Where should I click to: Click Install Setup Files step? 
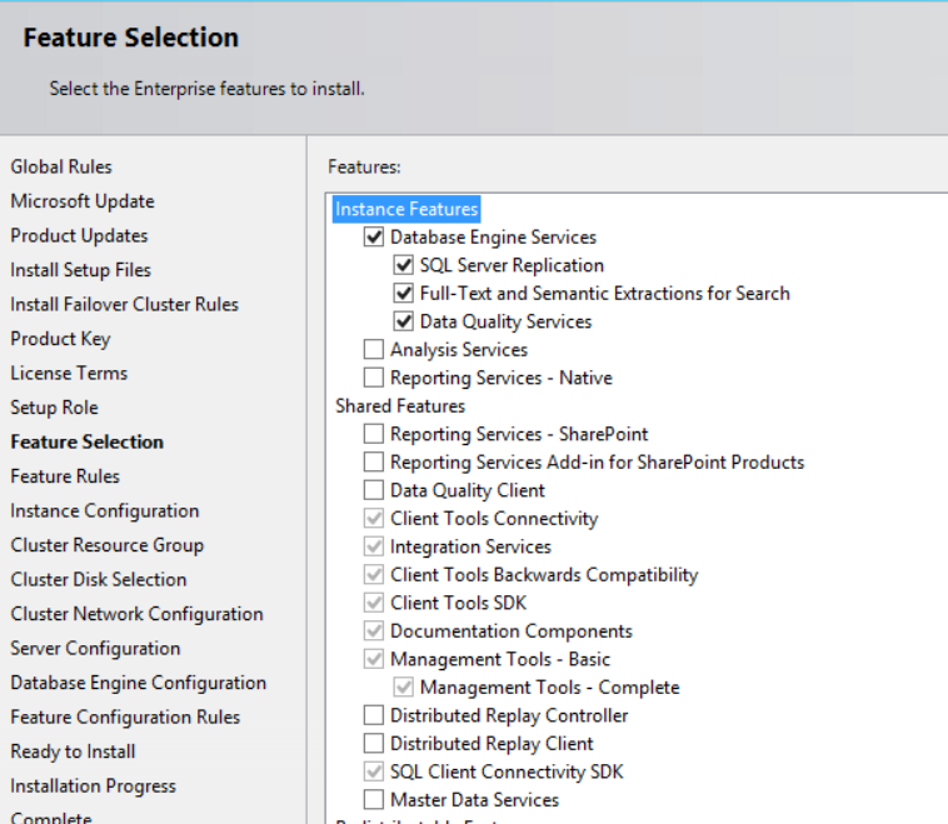[x=80, y=270]
